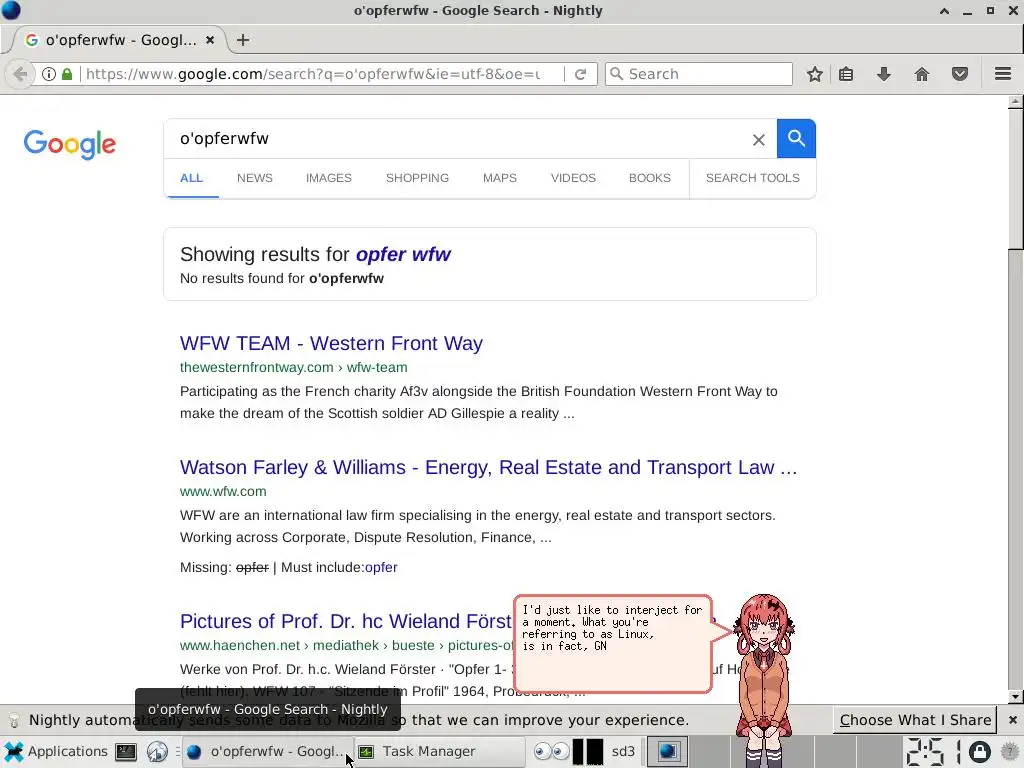The image size is (1024, 768).
Task: Click the www.wfw.com URL text
Action: [223, 492]
